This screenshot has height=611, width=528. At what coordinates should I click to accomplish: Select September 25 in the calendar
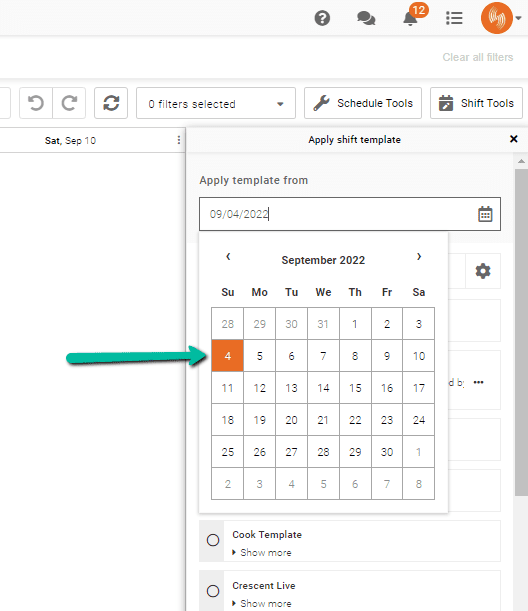pyautogui.click(x=228, y=452)
